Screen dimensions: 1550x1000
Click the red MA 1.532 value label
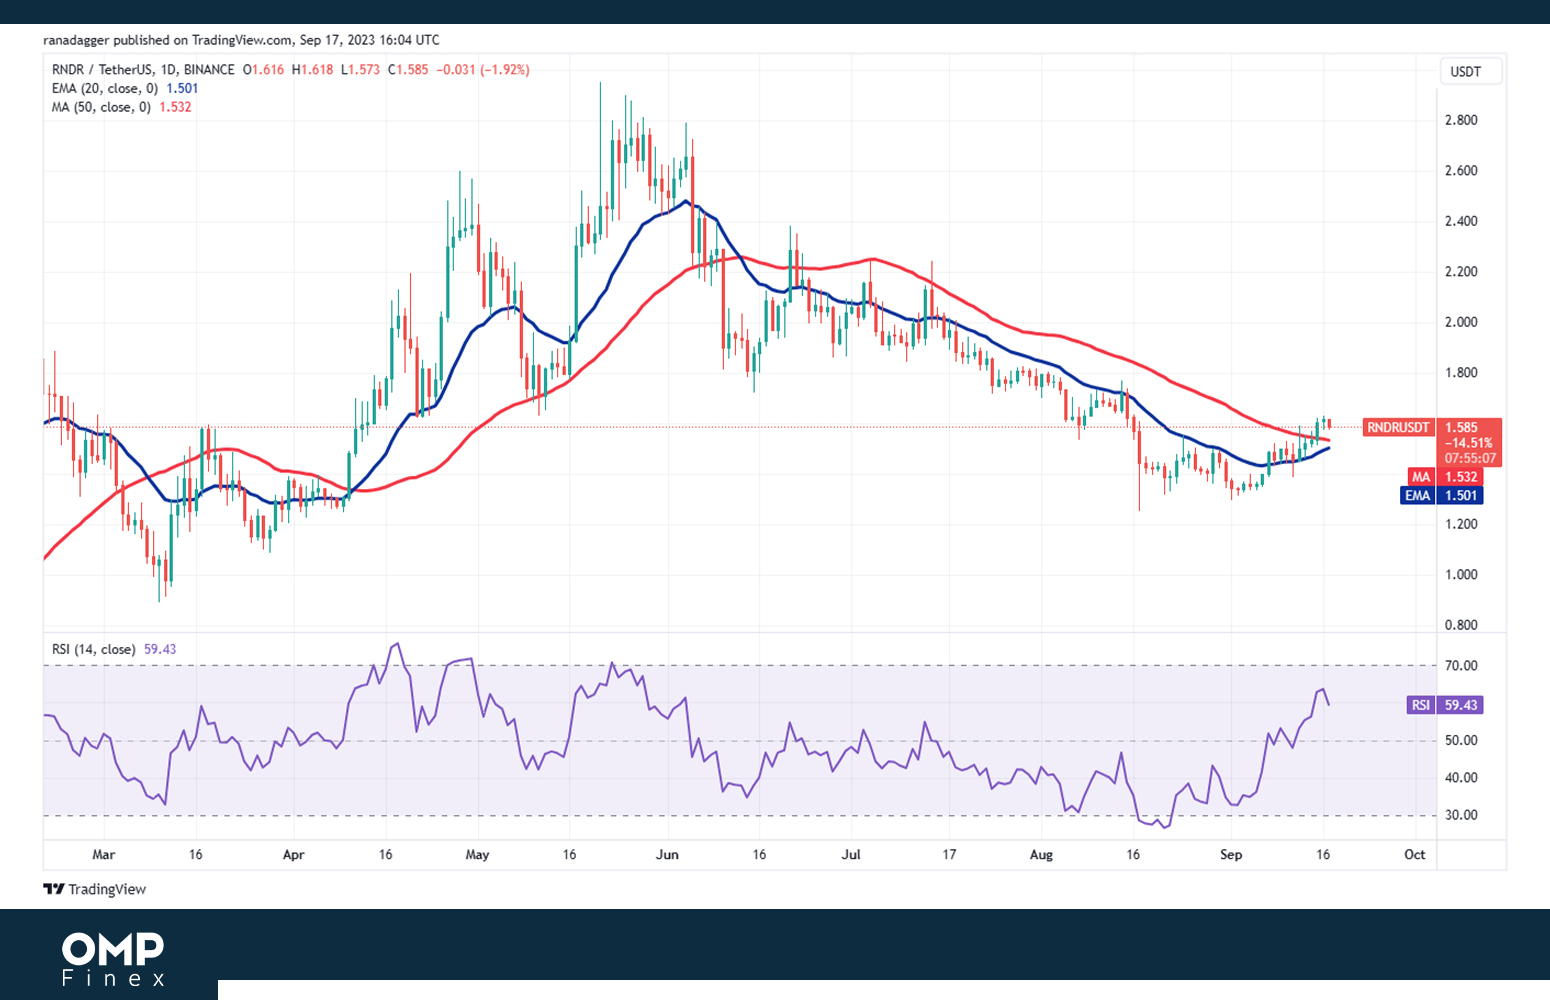tap(1444, 477)
